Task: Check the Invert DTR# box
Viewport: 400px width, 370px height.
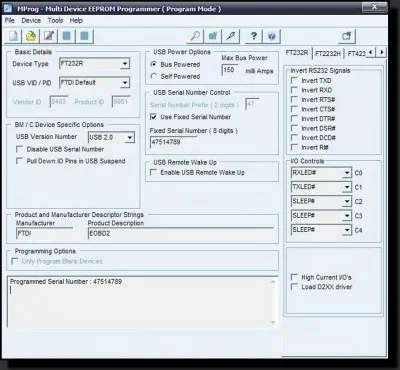Action: tap(294, 118)
